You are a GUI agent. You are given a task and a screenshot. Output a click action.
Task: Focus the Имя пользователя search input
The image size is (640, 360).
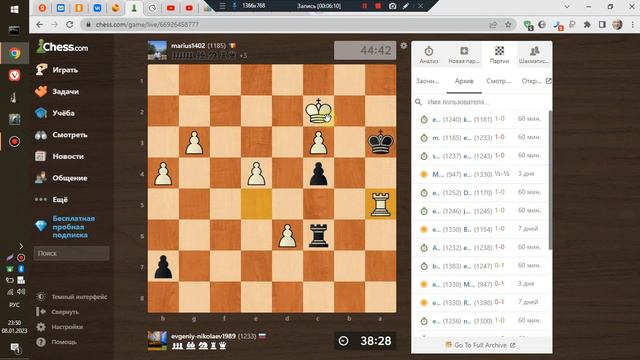[482, 102]
